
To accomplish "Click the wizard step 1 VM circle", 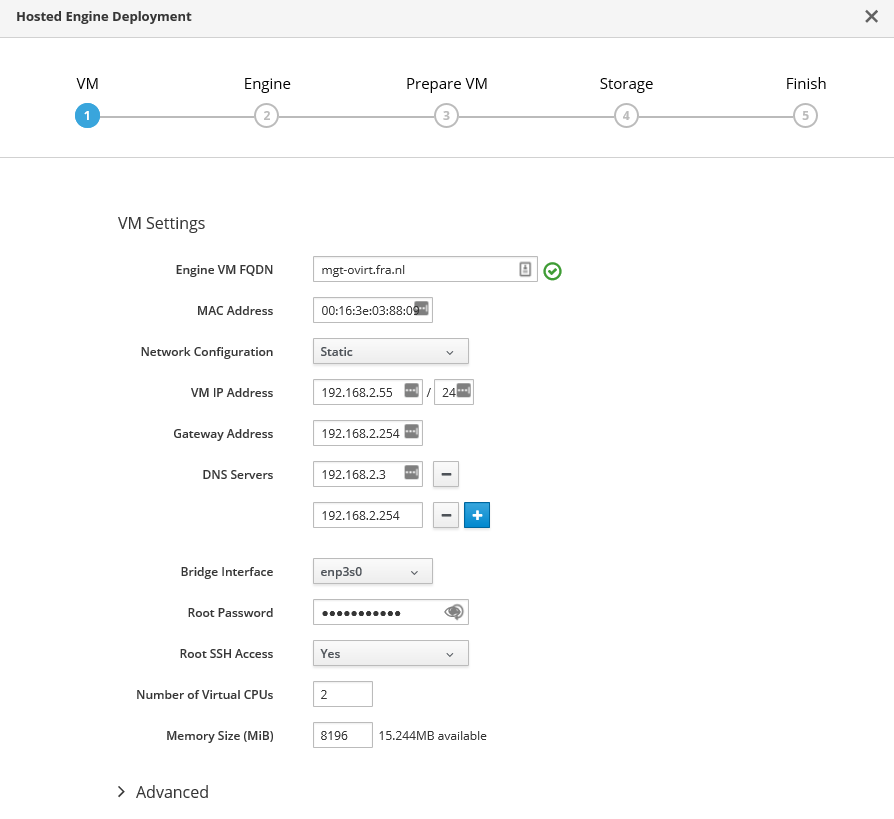I will tap(87, 116).
